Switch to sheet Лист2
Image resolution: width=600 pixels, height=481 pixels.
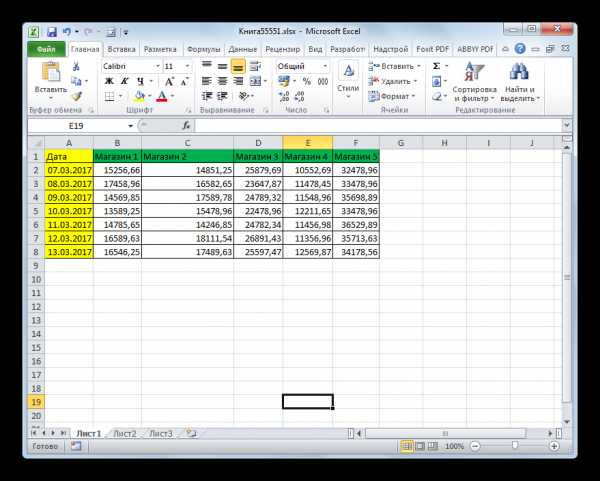coord(125,434)
